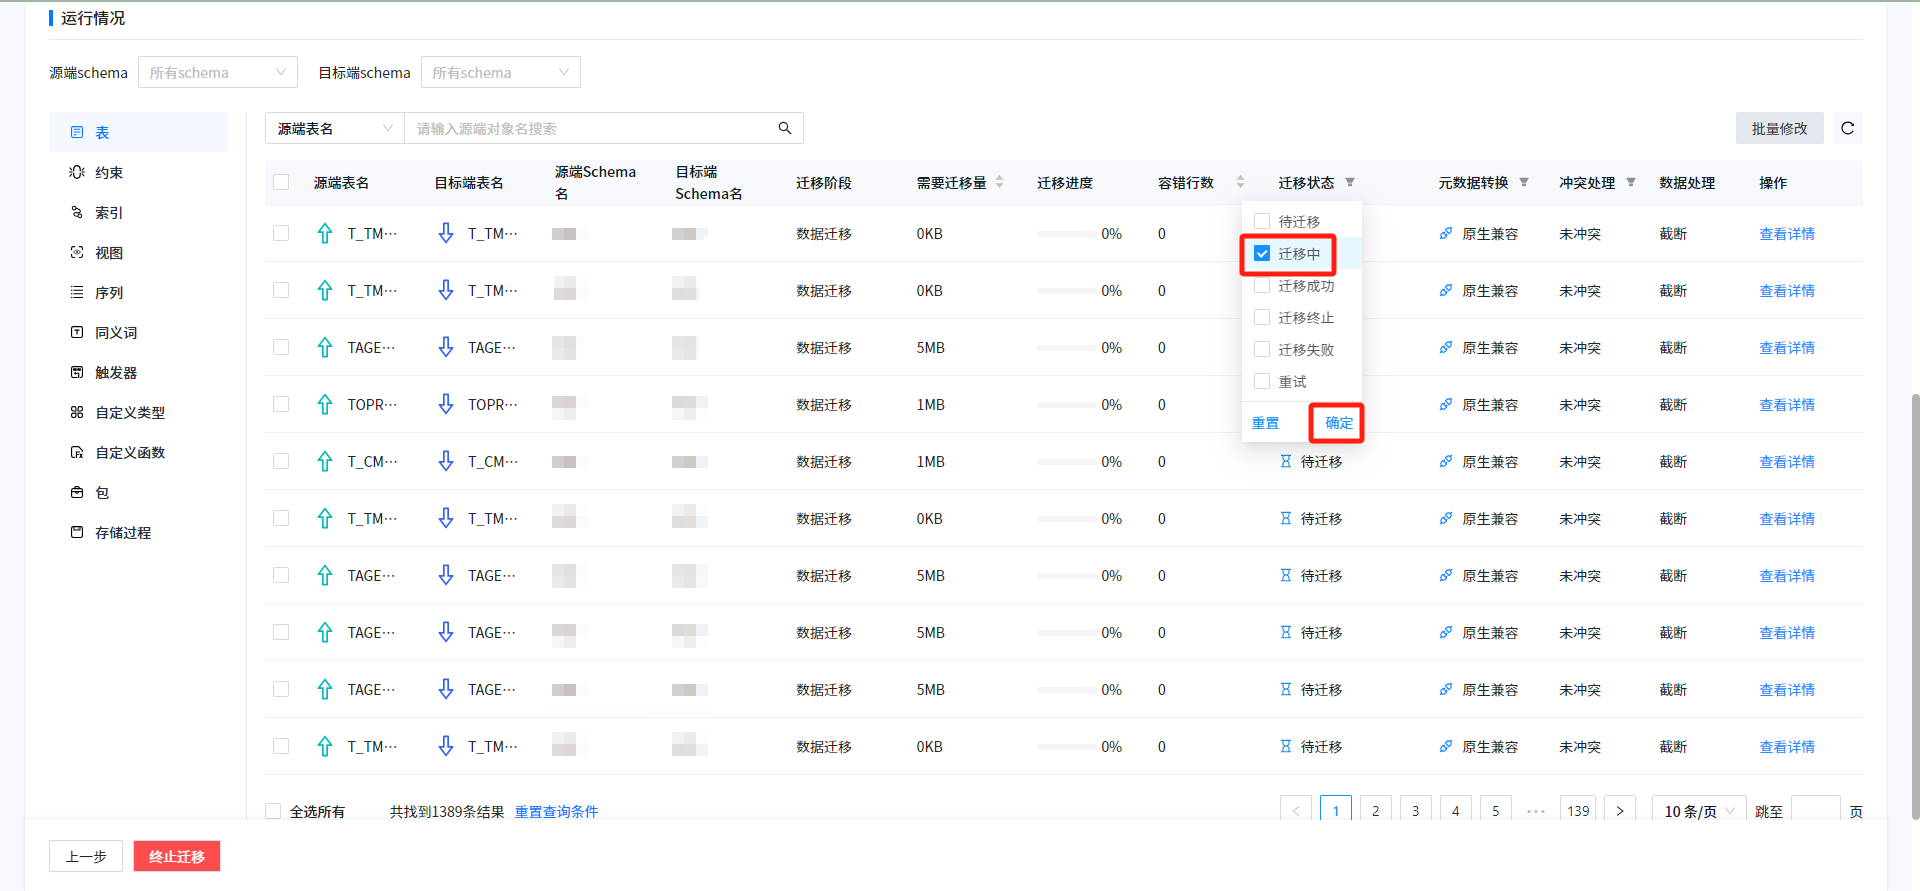Open the 元数据转换 column filter icon
Image resolution: width=1920 pixels, height=891 pixels.
1524,182
